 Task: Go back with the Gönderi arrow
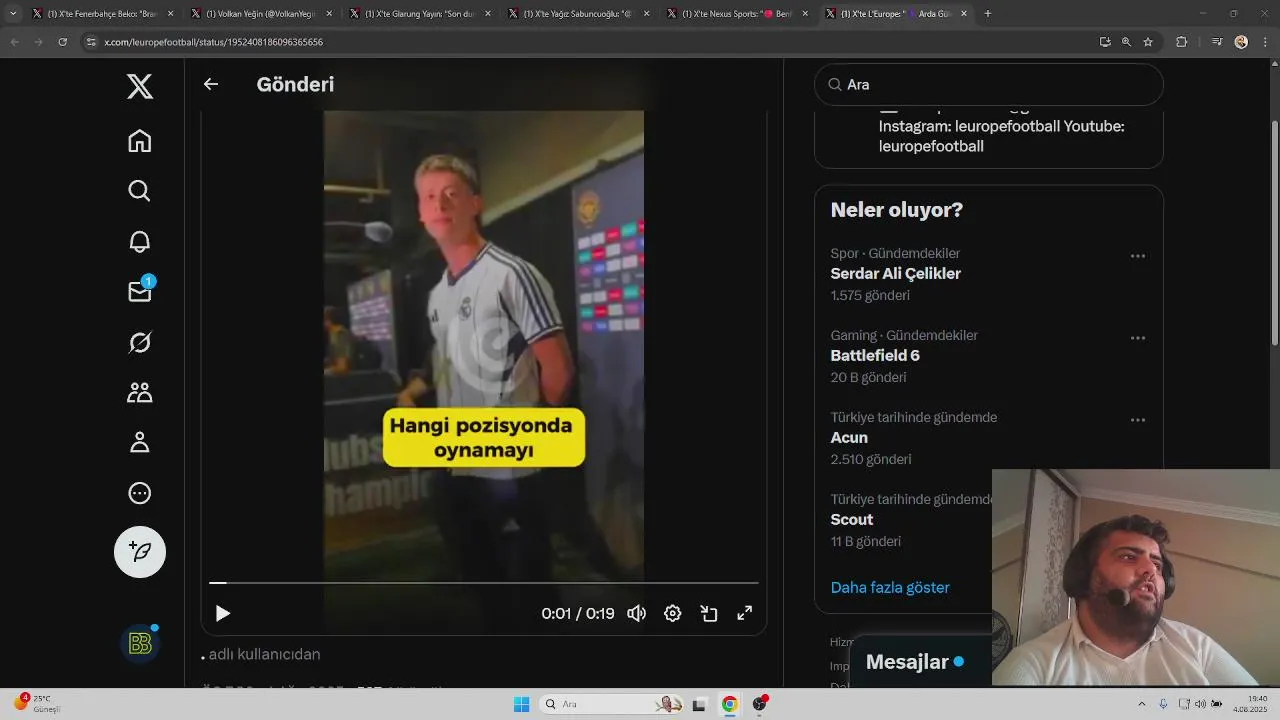(211, 84)
